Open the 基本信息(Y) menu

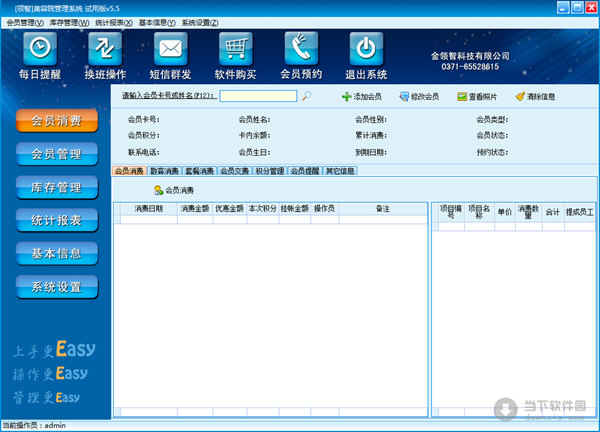157,23
